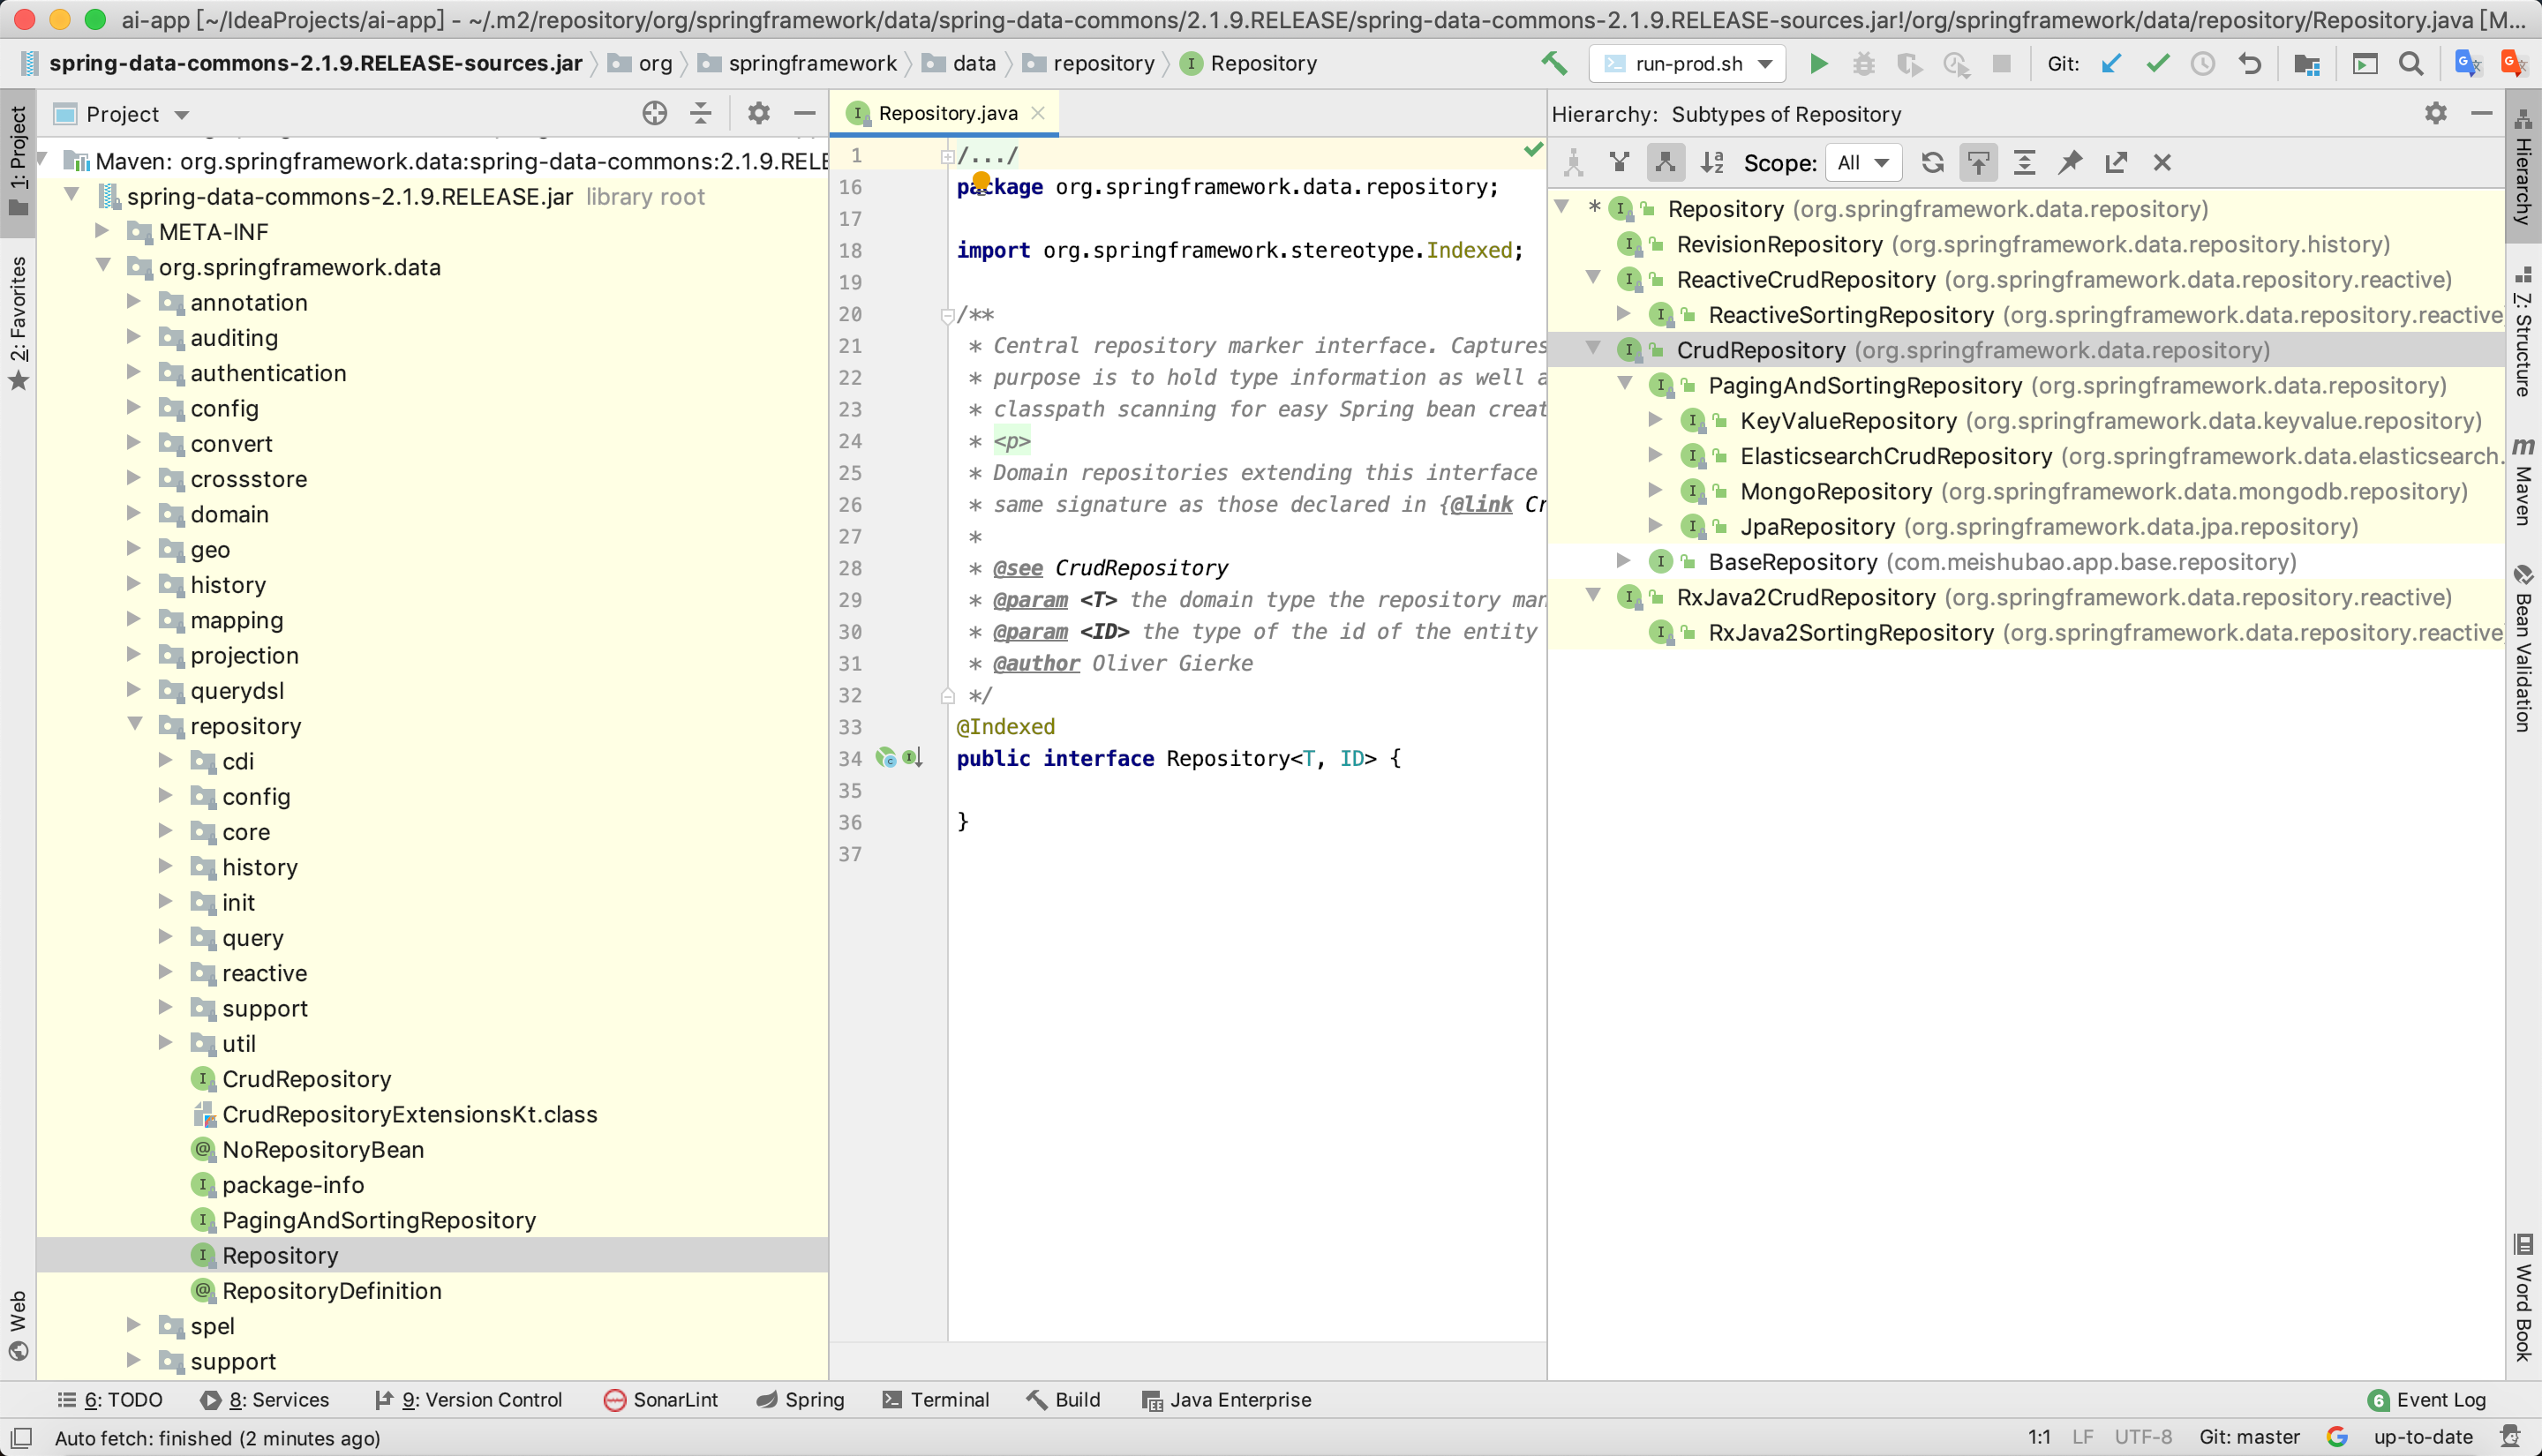Revert changes with the rollback arrow

[x=2249, y=63]
